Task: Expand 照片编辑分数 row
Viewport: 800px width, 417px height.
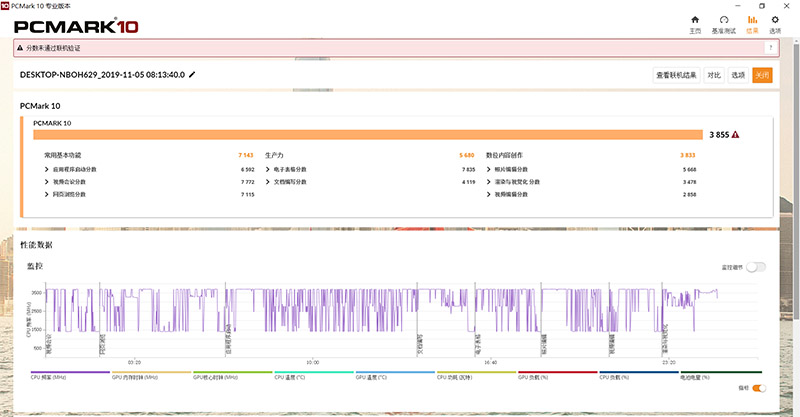Action: 489,169
